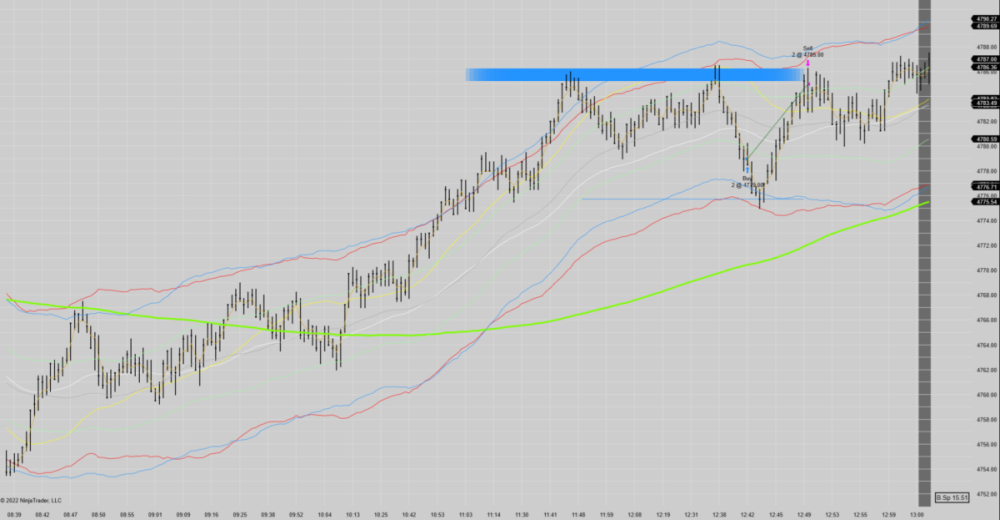This screenshot has height=520, width=1000.
Task: Click the magenta Sell execution arrow marker
Action: click(x=808, y=62)
